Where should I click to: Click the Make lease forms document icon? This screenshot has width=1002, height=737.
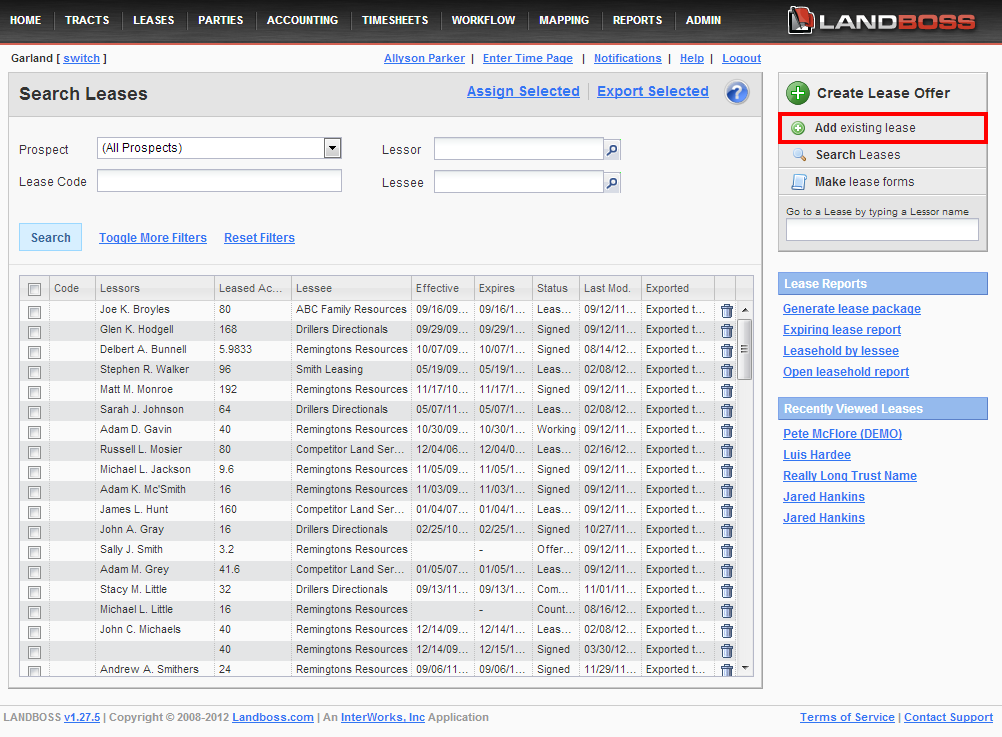click(x=799, y=182)
